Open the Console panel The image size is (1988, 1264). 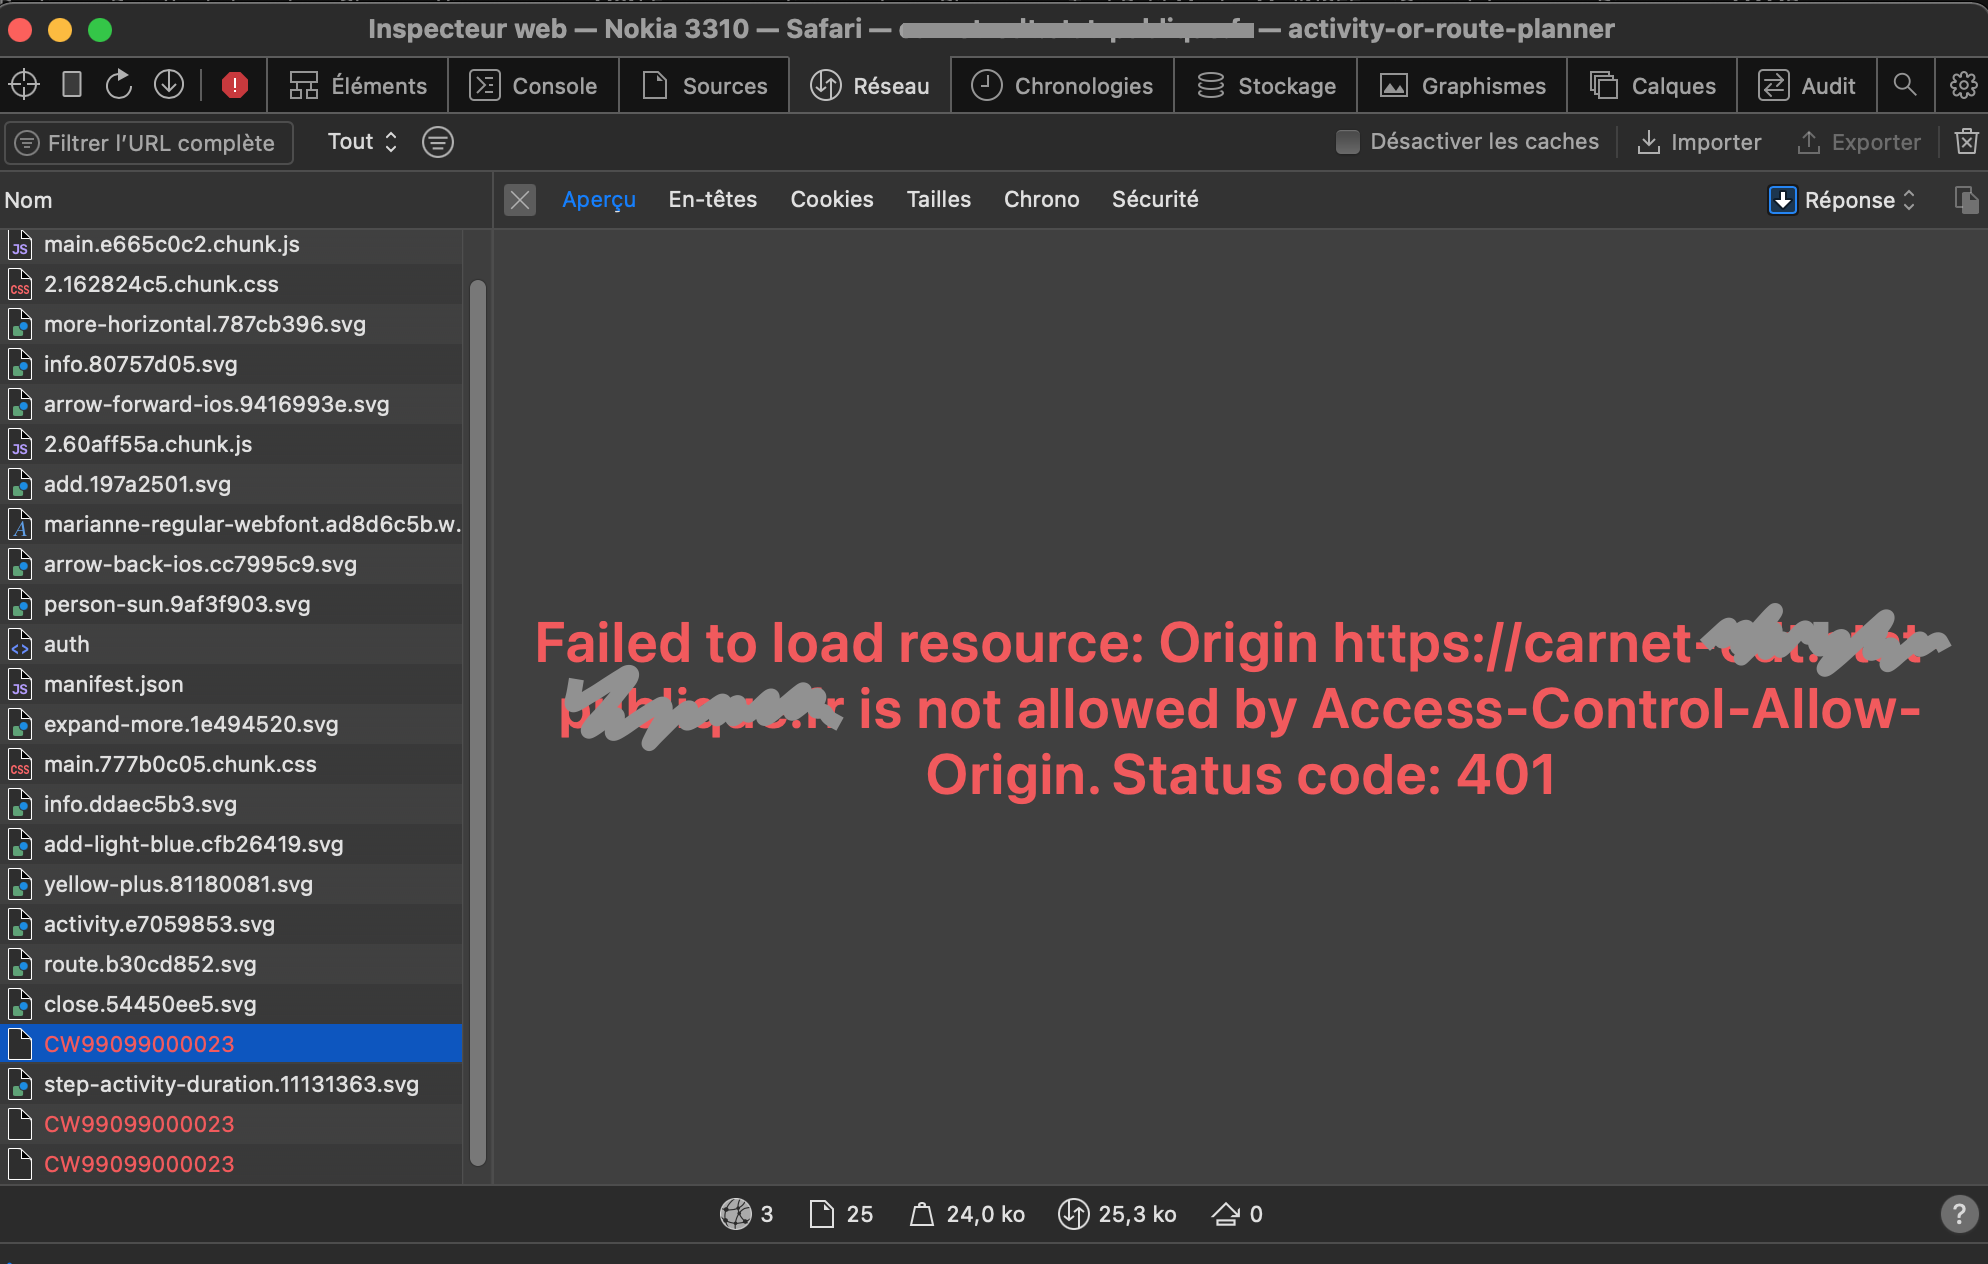[x=534, y=85]
